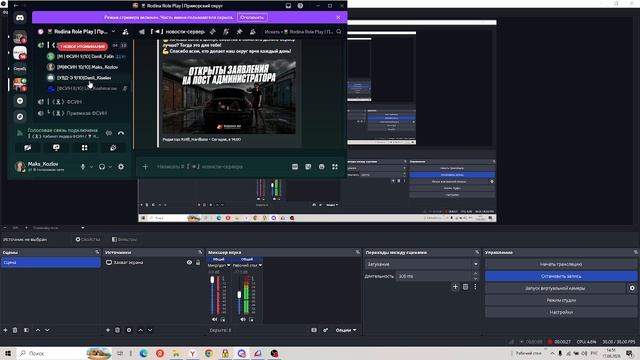Toggle Discord microphone mute
The height and width of the screenshot is (360, 640).
(83, 167)
